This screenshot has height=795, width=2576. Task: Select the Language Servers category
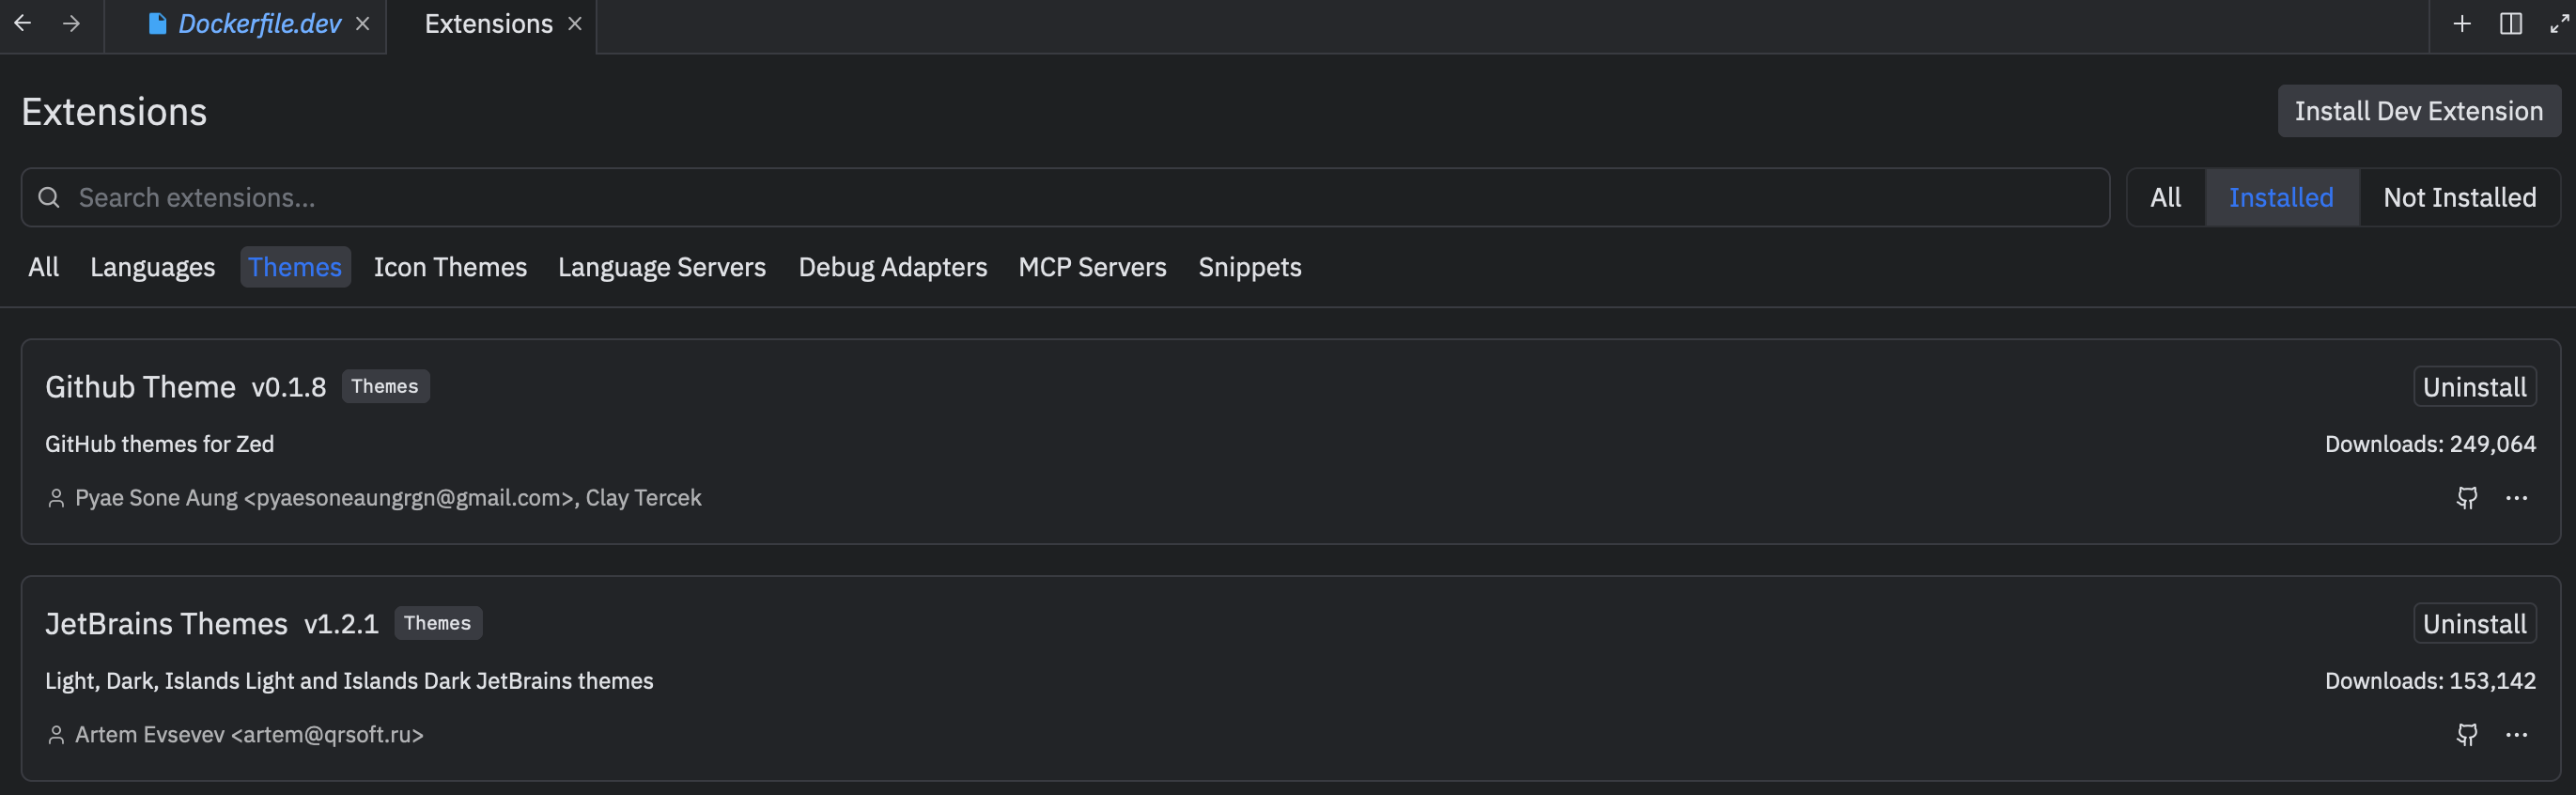pyautogui.click(x=662, y=267)
